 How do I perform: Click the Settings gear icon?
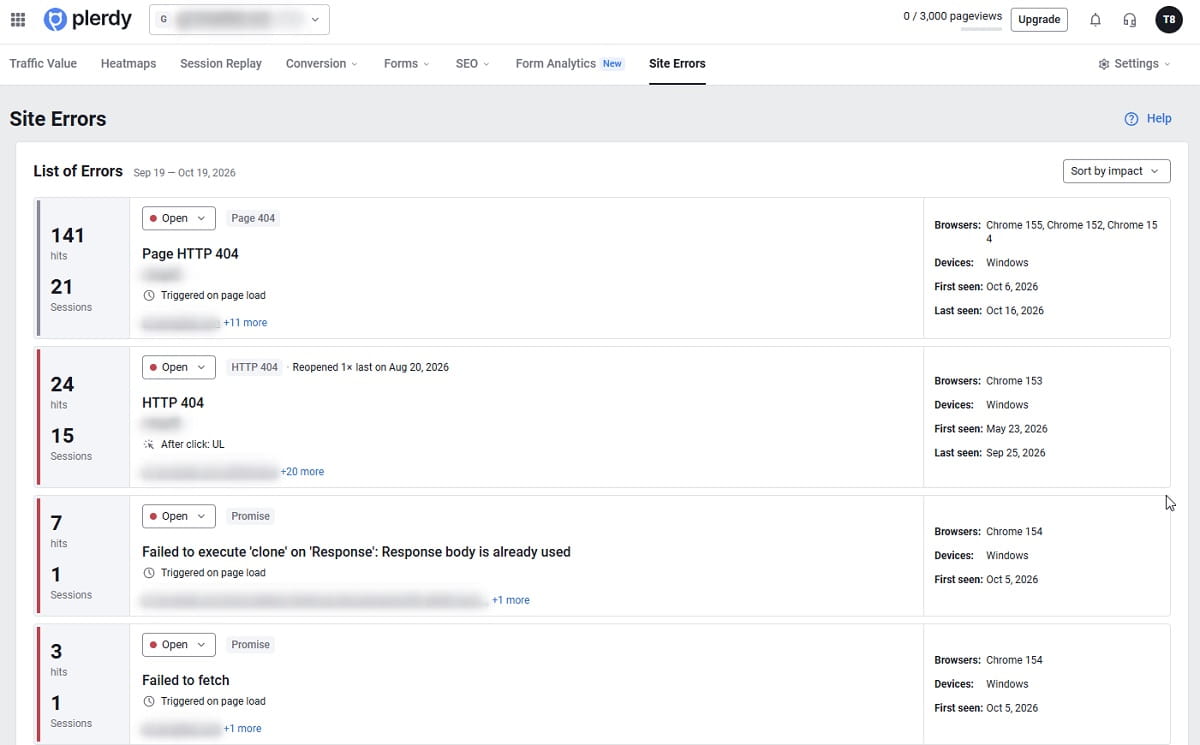[x=1104, y=64]
